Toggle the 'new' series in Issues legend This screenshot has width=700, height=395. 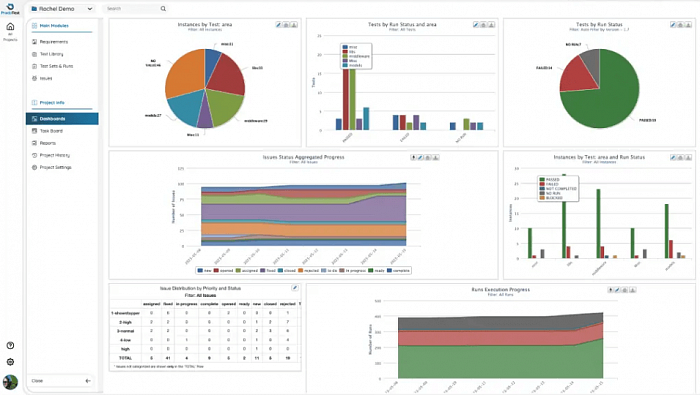pos(204,270)
